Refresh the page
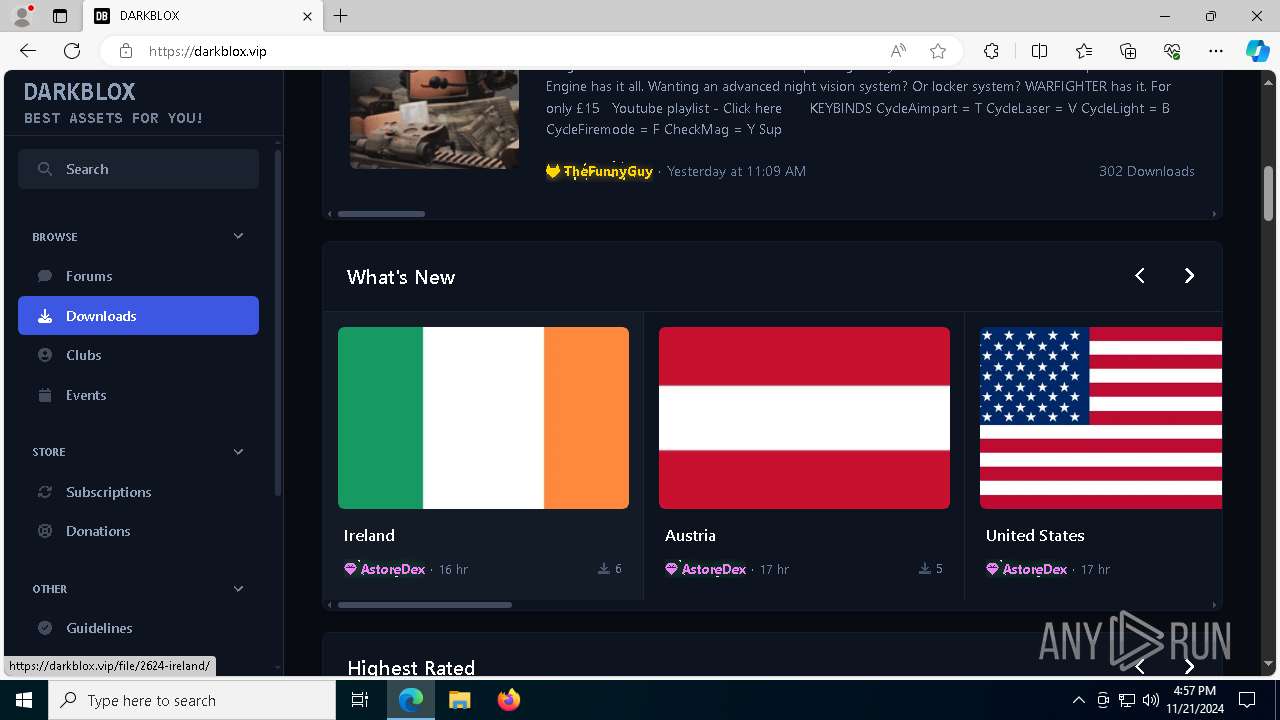The height and width of the screenshot is (720, 1280). click(x=72, y=51)
